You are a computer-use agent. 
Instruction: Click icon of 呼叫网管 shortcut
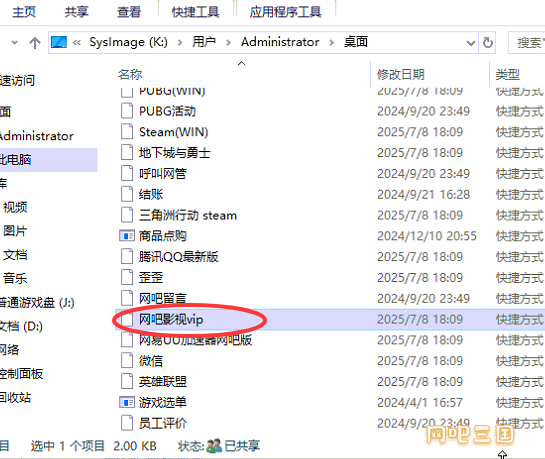click(127, 173)
